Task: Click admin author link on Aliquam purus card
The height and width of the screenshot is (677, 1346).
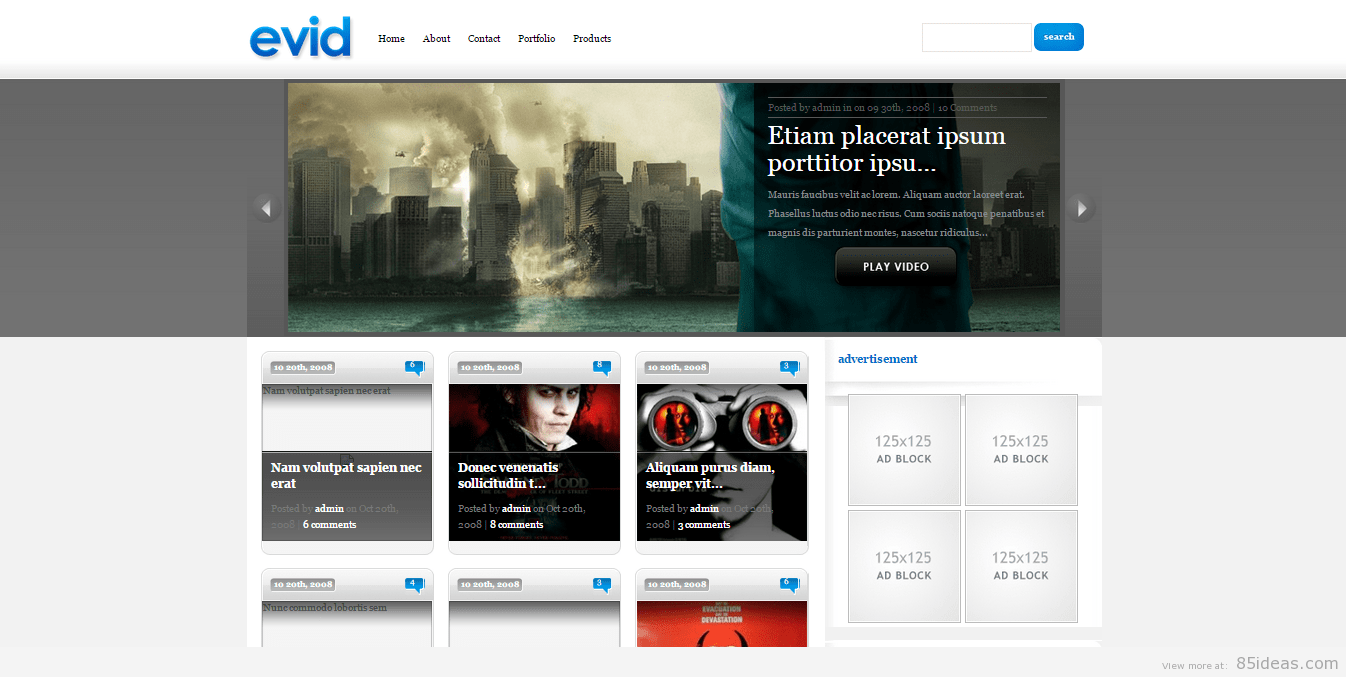Action: pyautogui.click(x=704, y=509)
